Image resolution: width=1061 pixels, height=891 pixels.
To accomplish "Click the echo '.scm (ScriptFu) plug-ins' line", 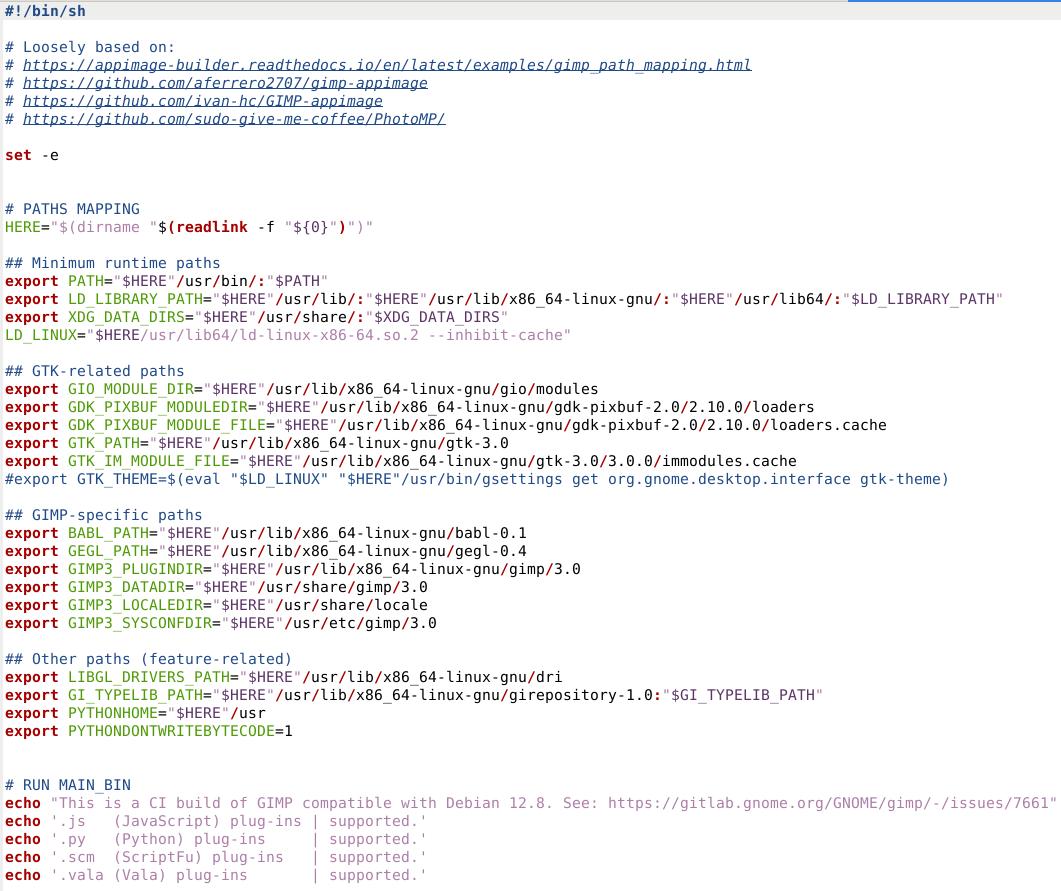I will pos(215,857).
